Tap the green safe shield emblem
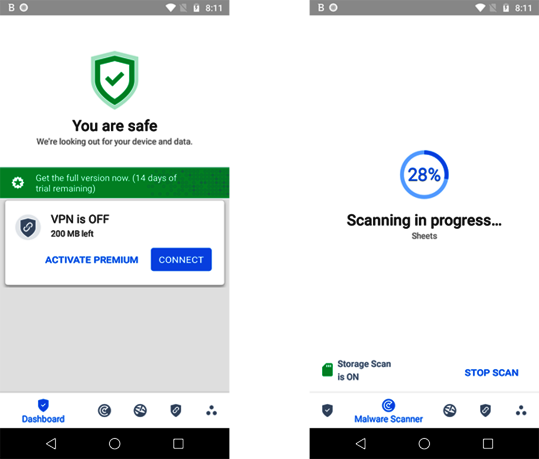Viewport: 539px width, 459px height. tap(114, 80)
